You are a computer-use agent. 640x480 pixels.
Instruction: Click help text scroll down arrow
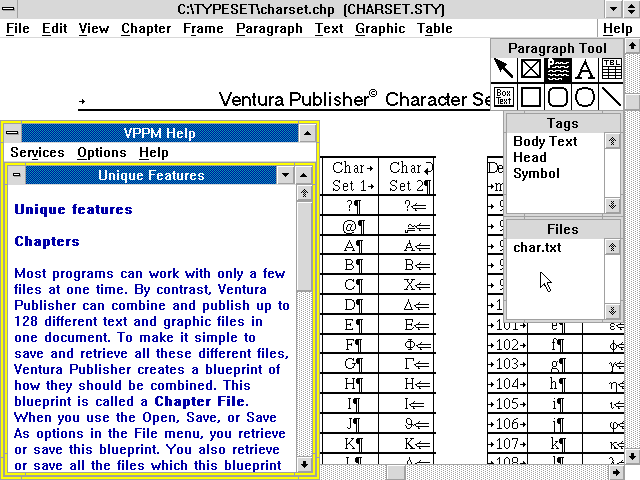(x=304, y=464)
